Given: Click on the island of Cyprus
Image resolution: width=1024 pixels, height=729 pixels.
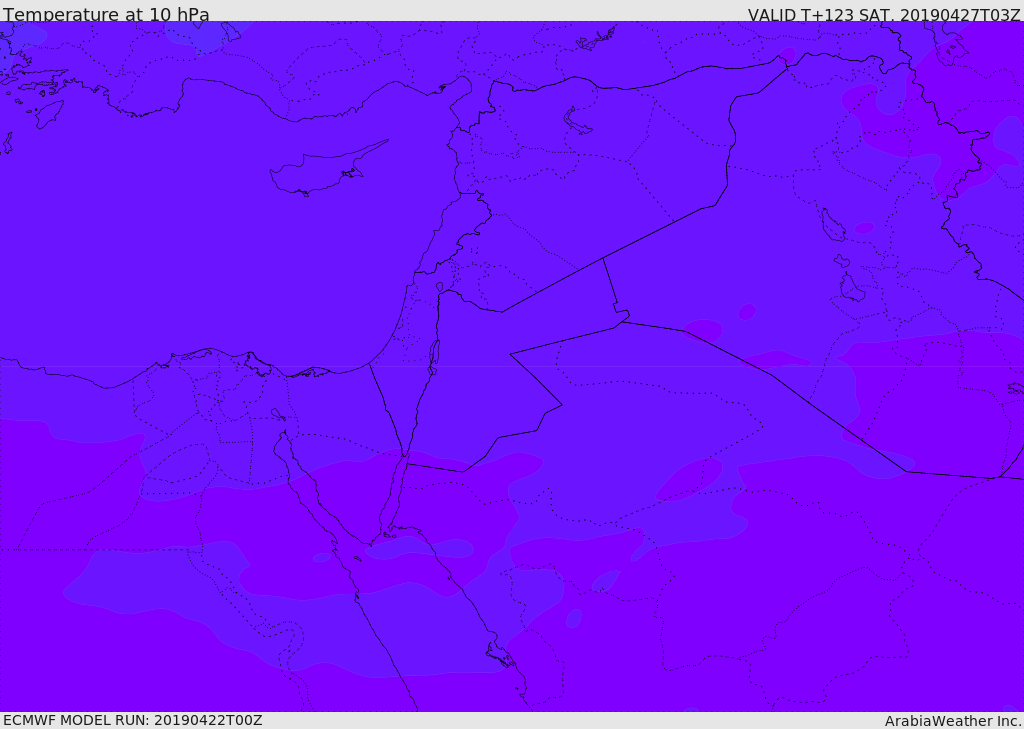Looking at the screenshot, I should click(x=320, y=171).
